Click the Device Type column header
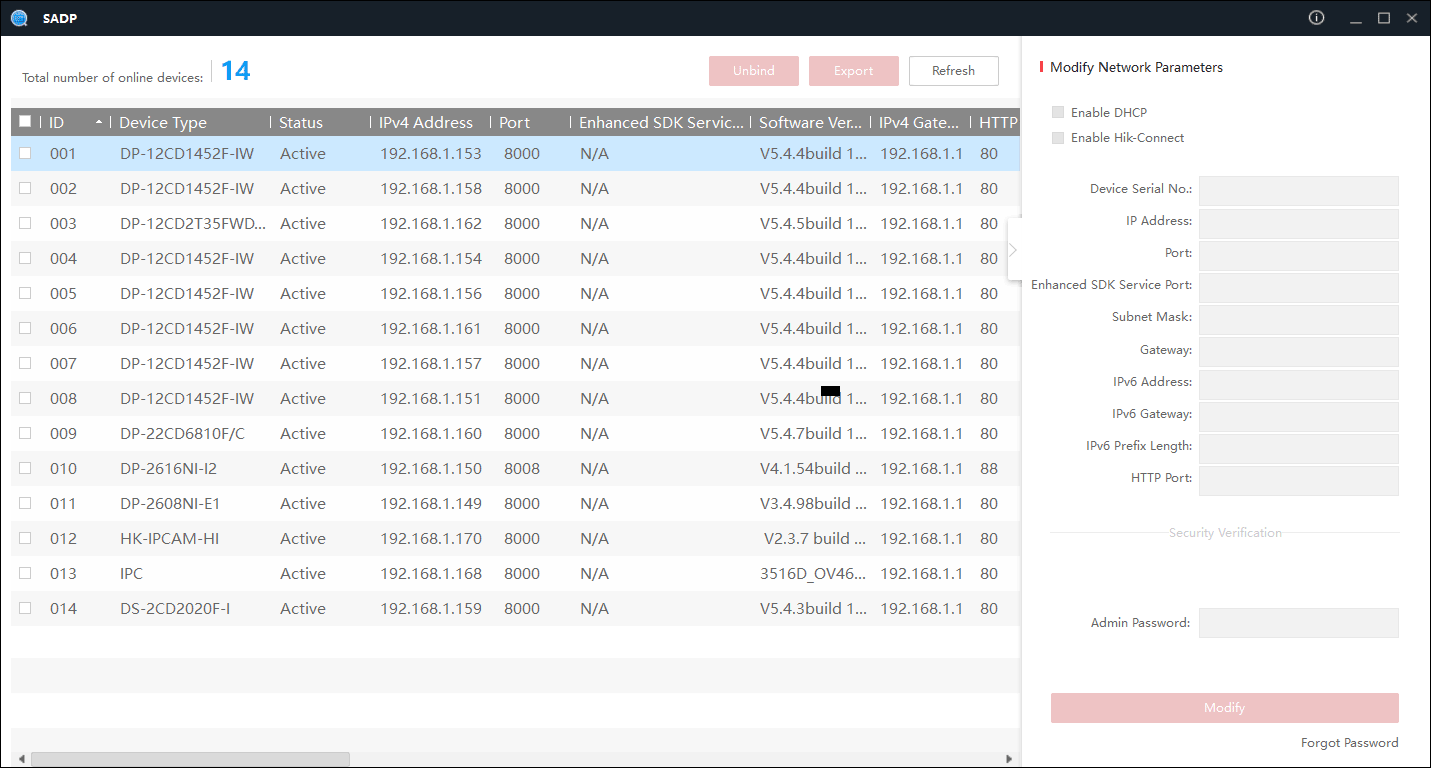Viewport: 1431px width, 768px height. click(163, 122)
